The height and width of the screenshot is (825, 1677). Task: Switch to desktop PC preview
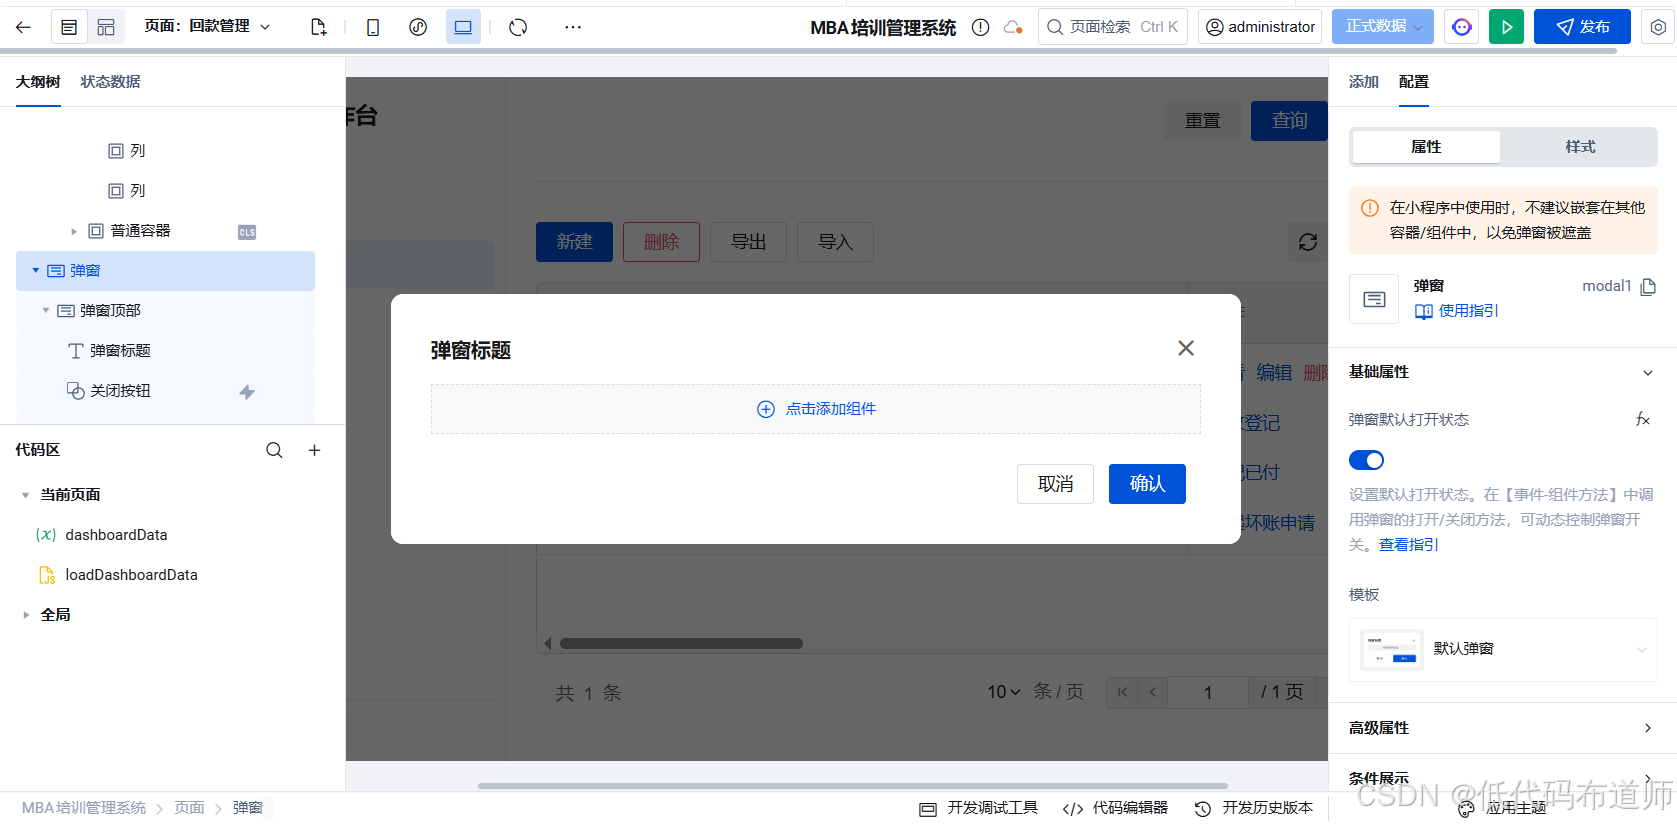(x=463, y=27)
